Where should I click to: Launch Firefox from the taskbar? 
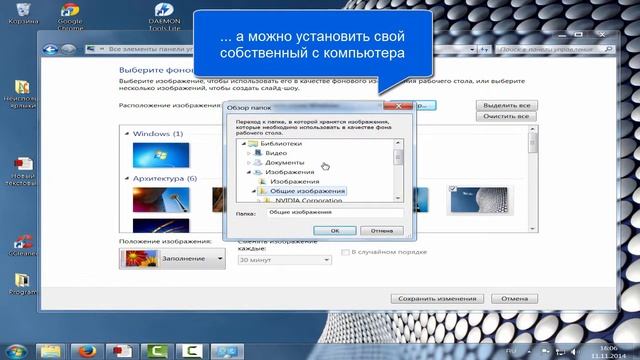[x=86, y=351]
